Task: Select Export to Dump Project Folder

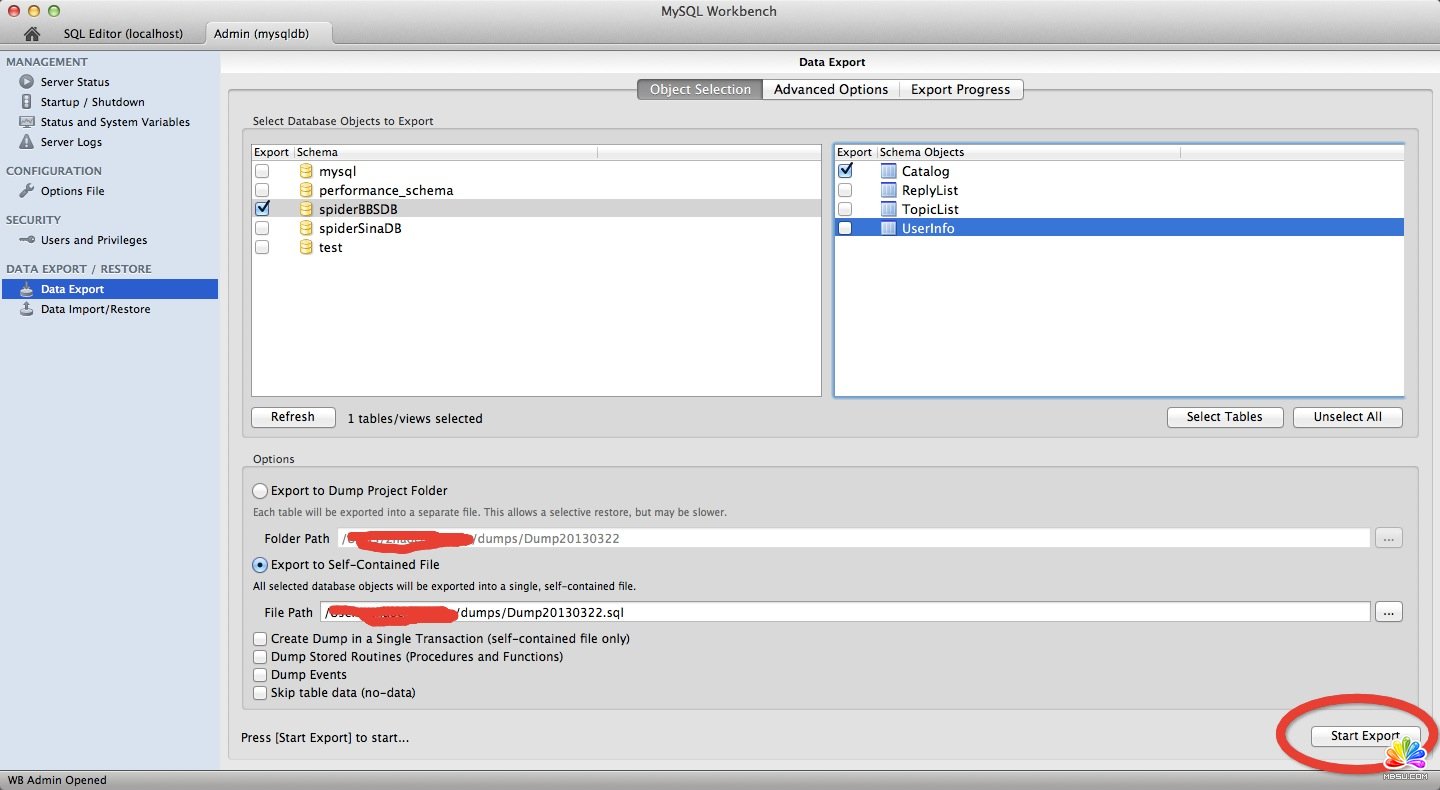Action: pos(260,491)
